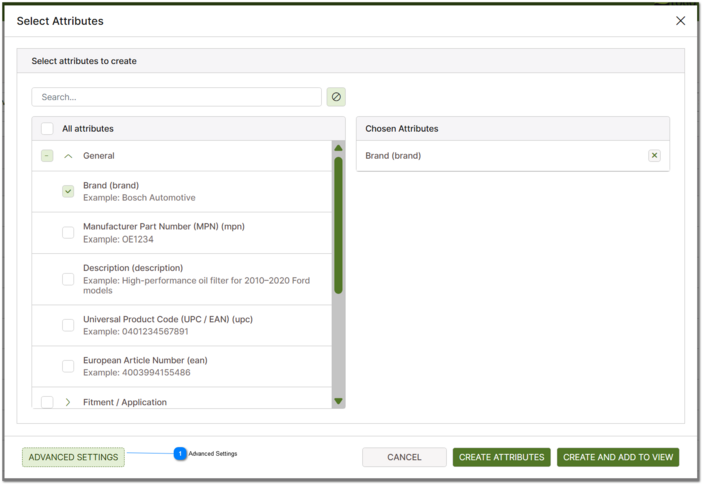Screen dimensions: 703x485
Task: Click Create Attributes button
Action: [501, 457]
